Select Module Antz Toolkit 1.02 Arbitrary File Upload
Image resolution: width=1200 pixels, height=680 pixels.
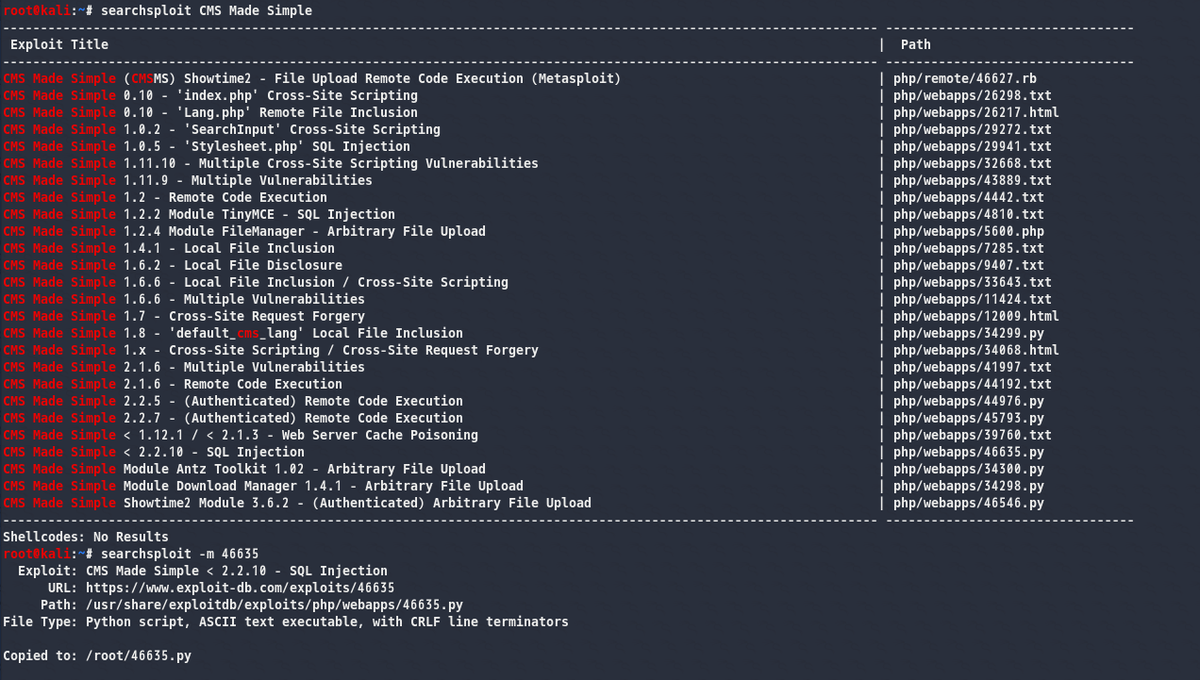(x=244, y=469)
